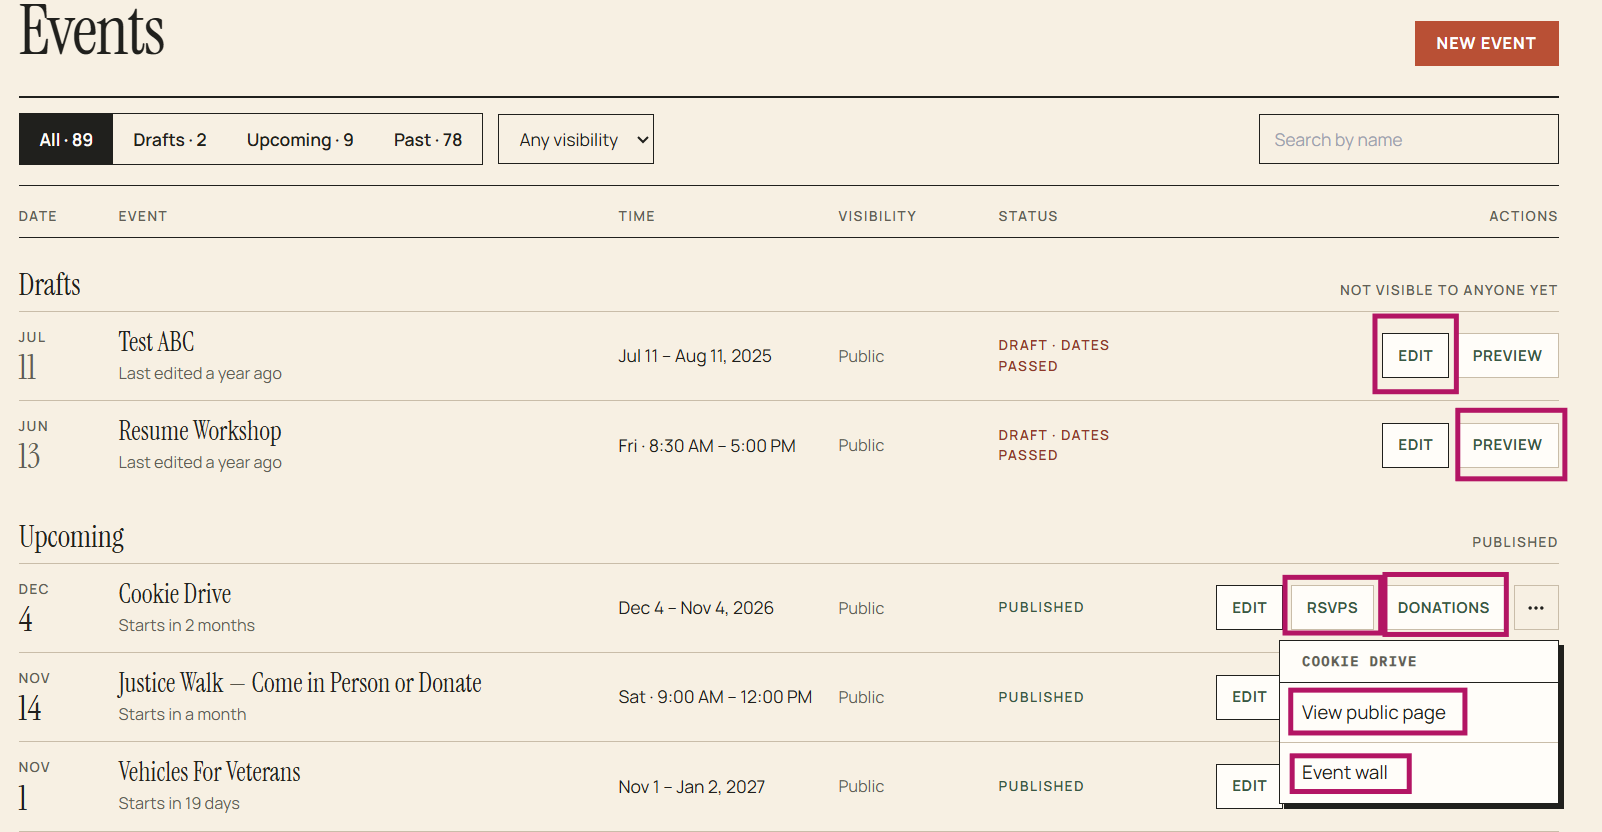
Task: Open the Justice Walk event title
Action: tap(300, 683)
